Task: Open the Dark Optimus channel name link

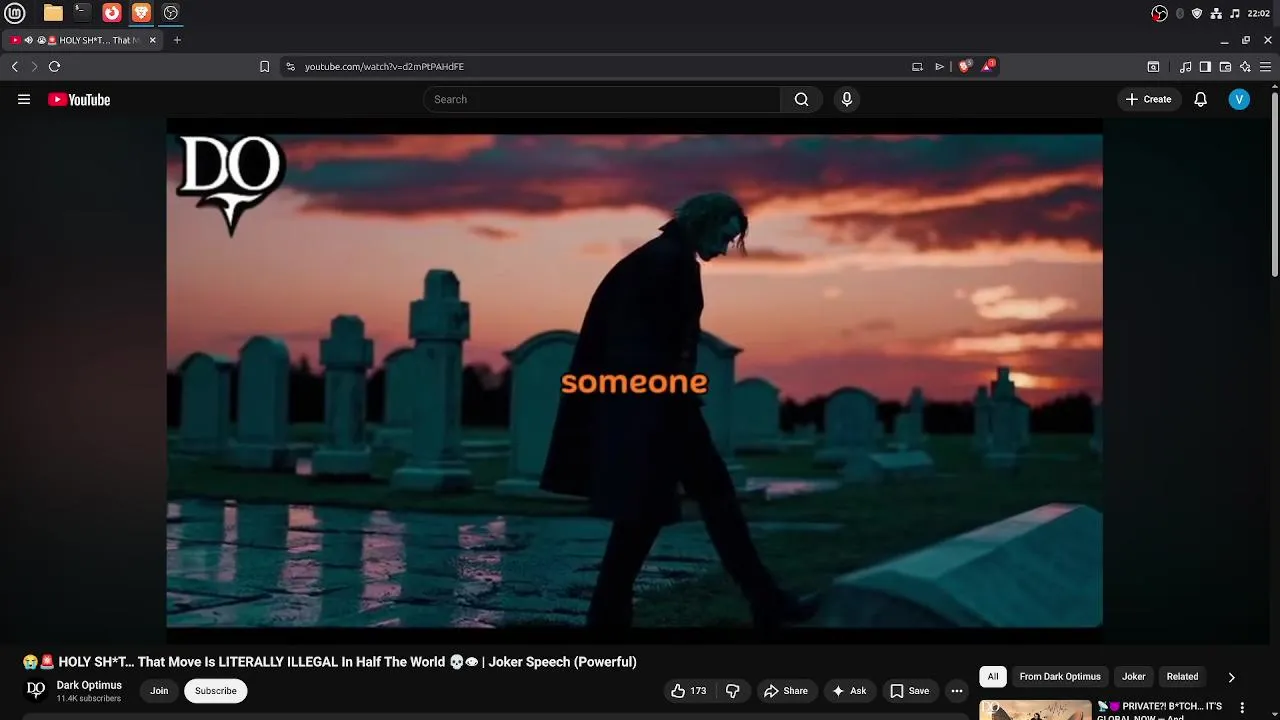Action: coord(89,685)
